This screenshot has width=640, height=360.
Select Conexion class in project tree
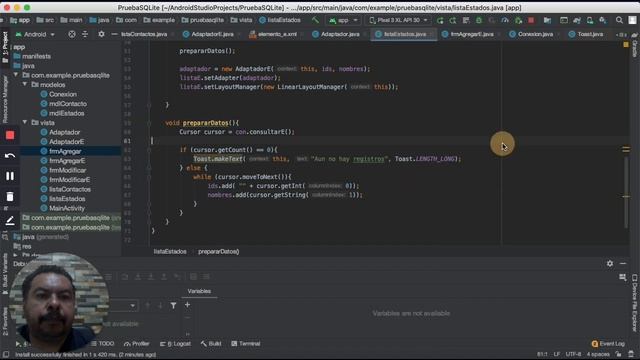coord(62,94)
